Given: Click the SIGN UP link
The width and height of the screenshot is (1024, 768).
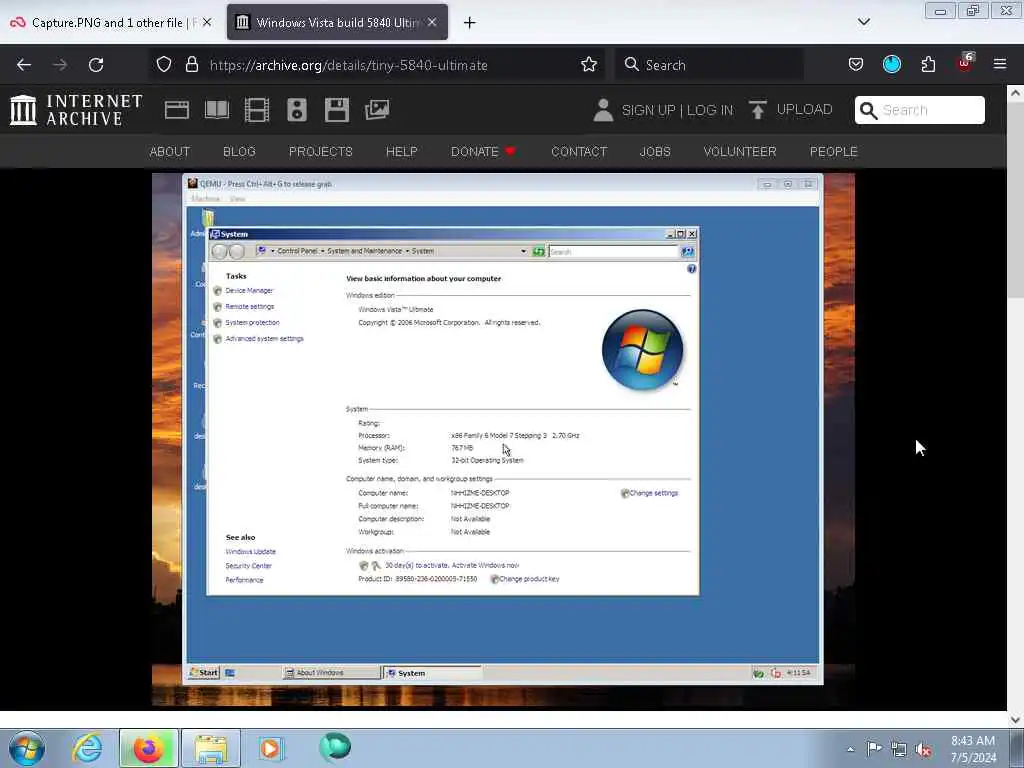Looking at the screenshot, I should [648, 110].
